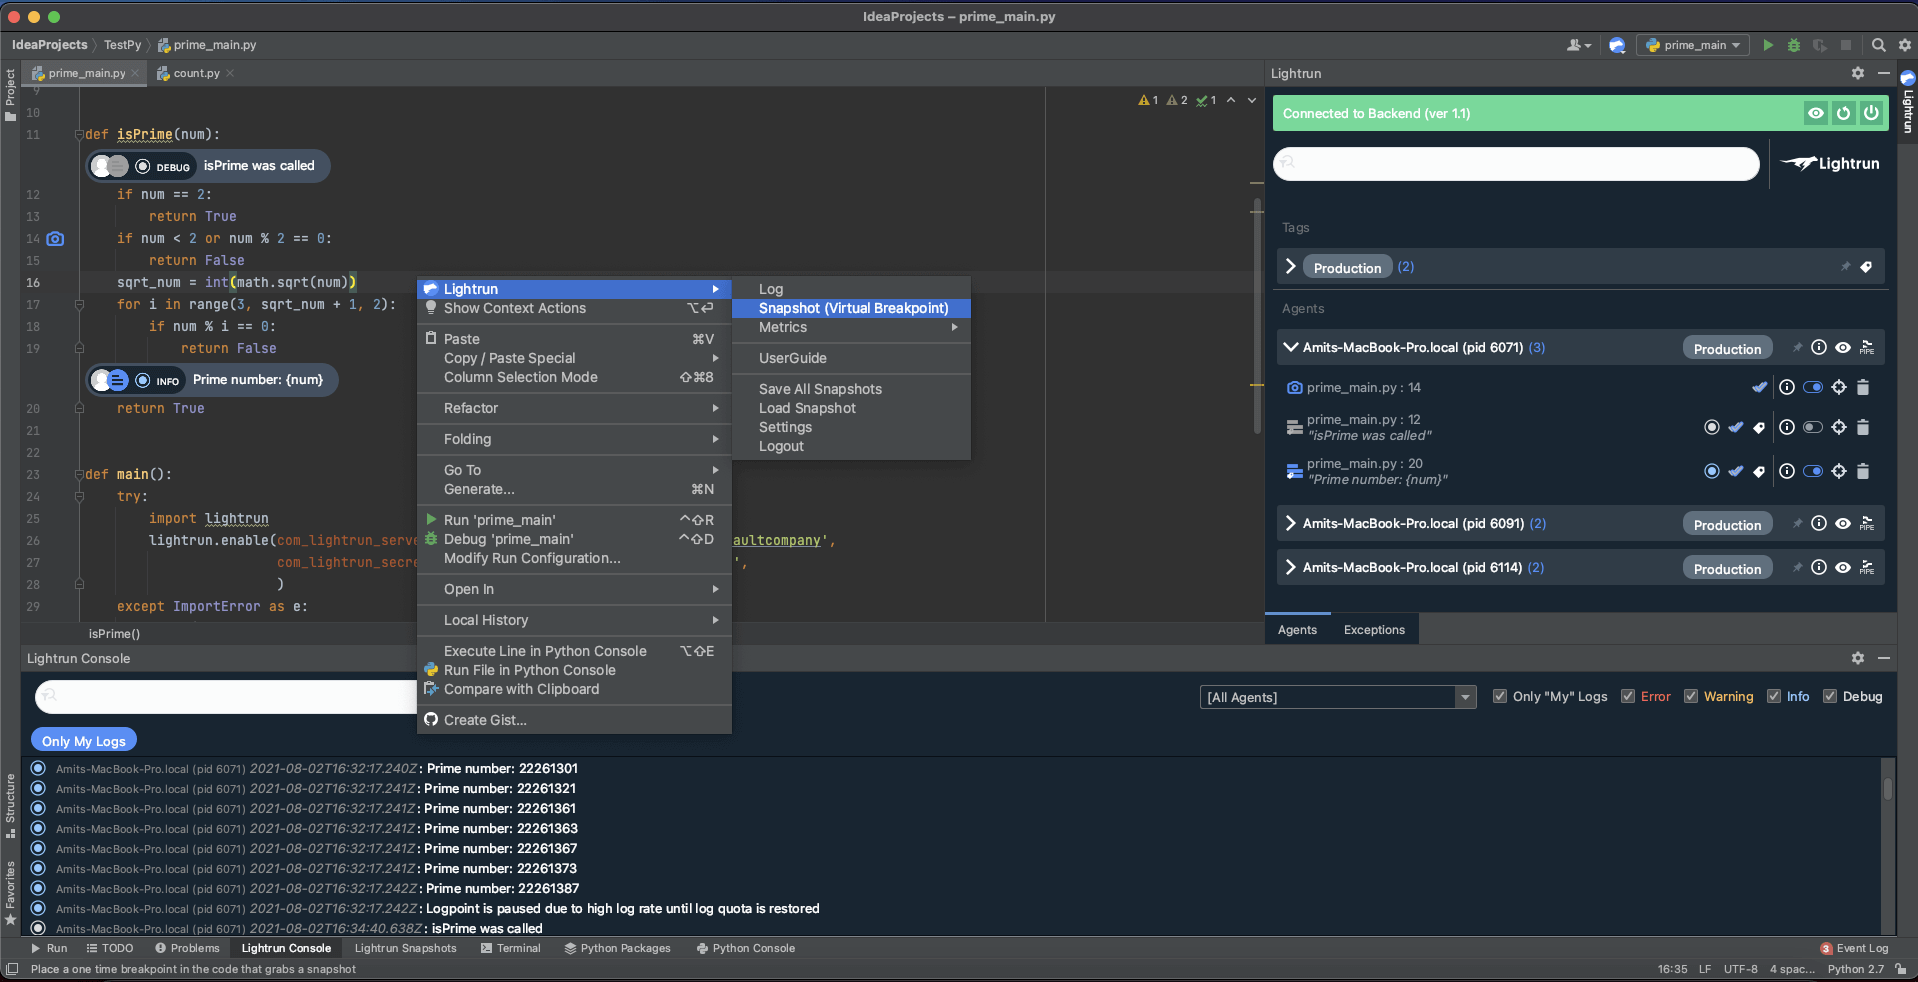This screenshot has width=1918, height=982.
Task: Enable the Only "My" Logs checkbox
Action: point(1499,696)
